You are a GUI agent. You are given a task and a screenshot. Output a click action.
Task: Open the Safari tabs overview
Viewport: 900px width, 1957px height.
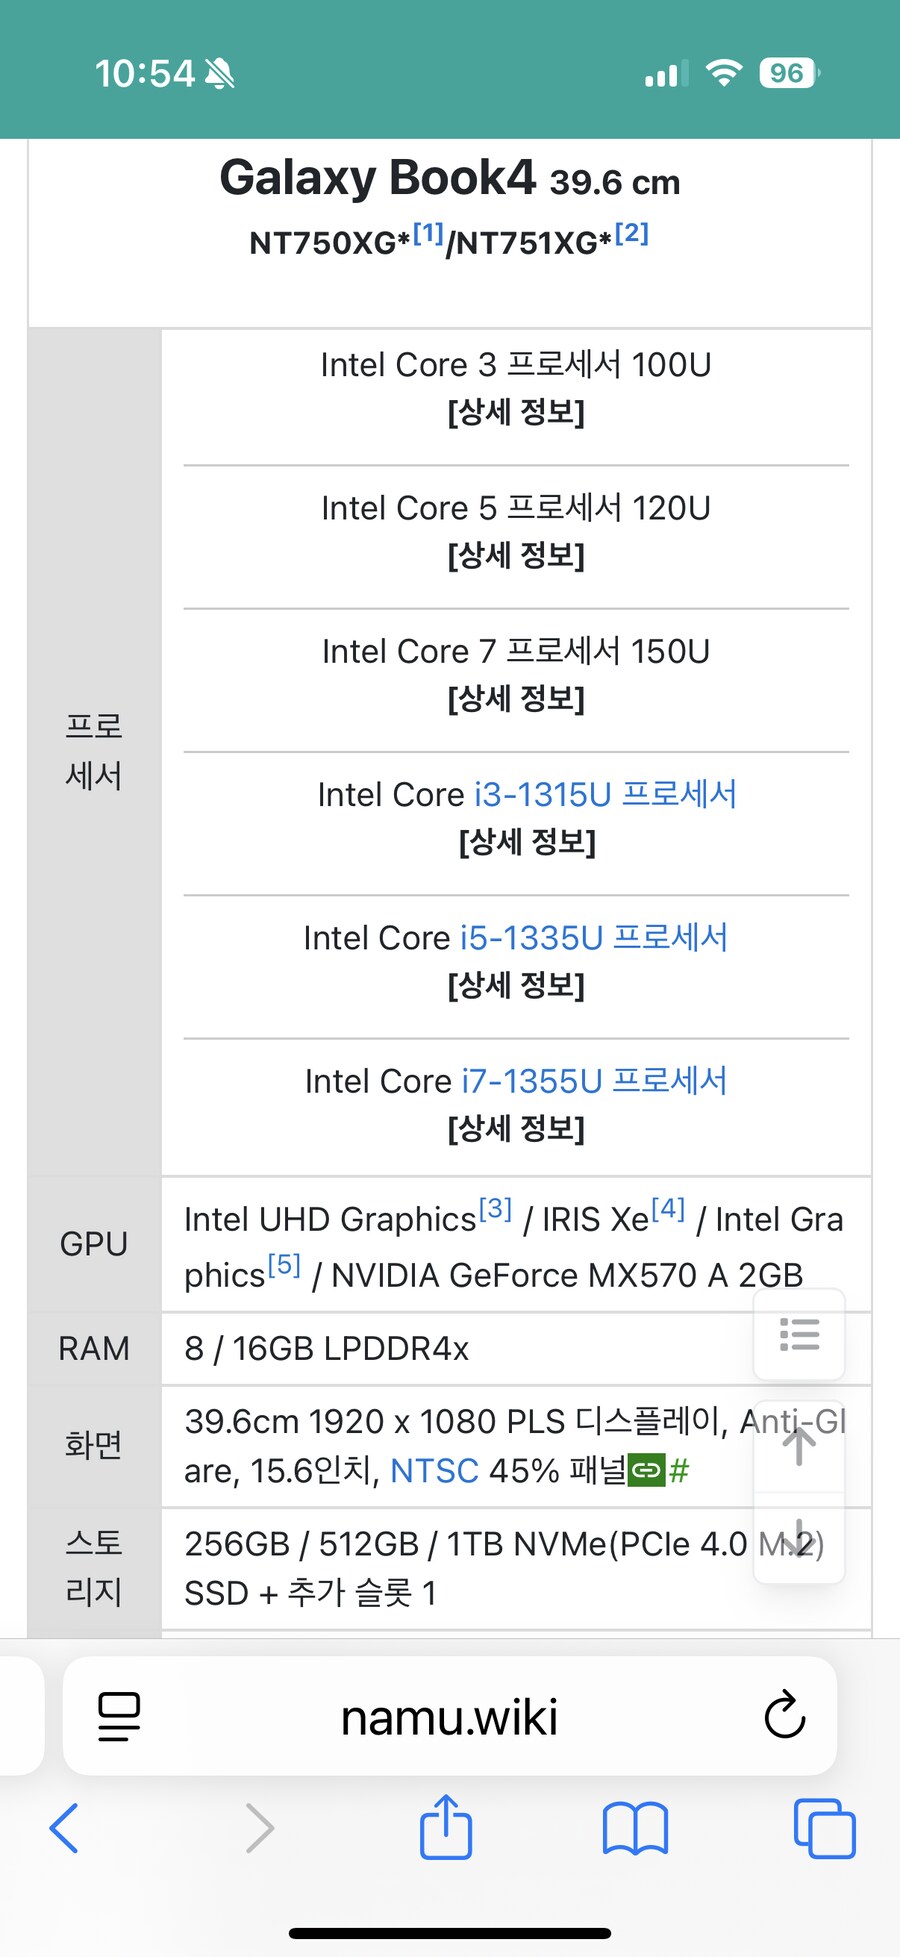824,1828
